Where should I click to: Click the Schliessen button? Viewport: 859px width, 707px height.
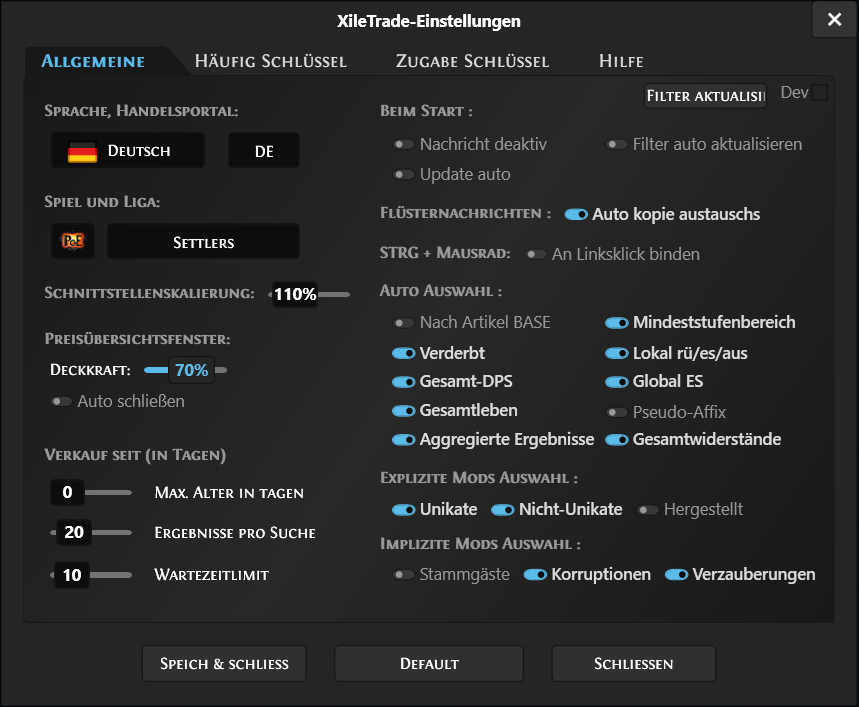click(x=634, y=664)
